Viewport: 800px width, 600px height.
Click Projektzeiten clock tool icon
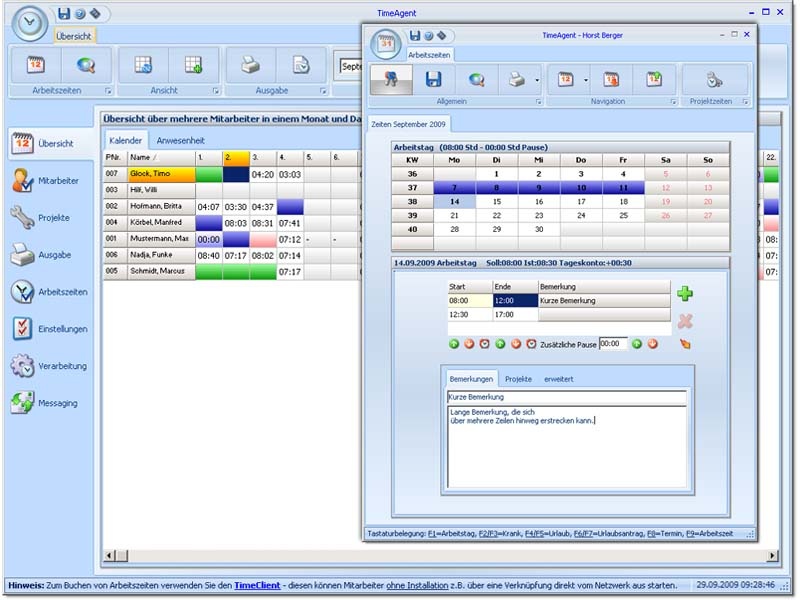coord(715,80)
